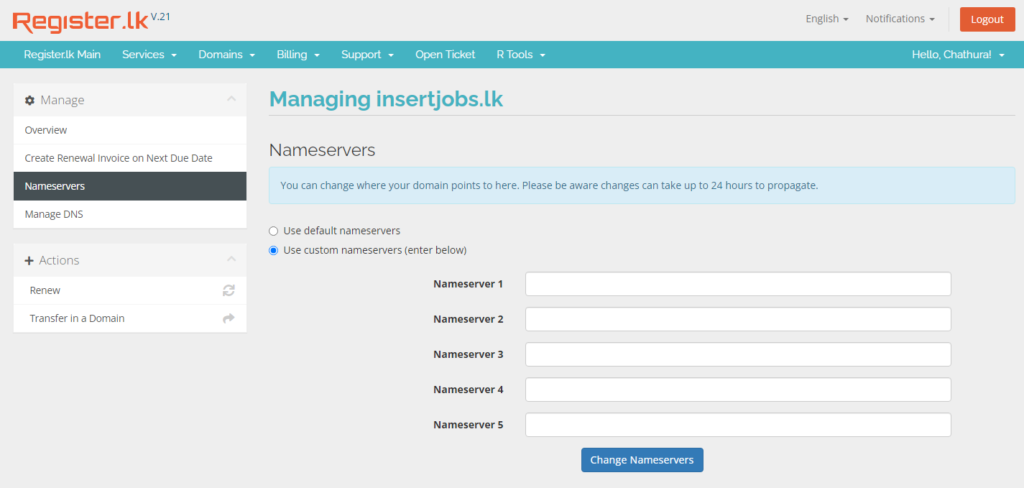Screen dimensions: 1024x488
Task: Click Open Ticket in the navigation bar
Action: click(445, 55)
